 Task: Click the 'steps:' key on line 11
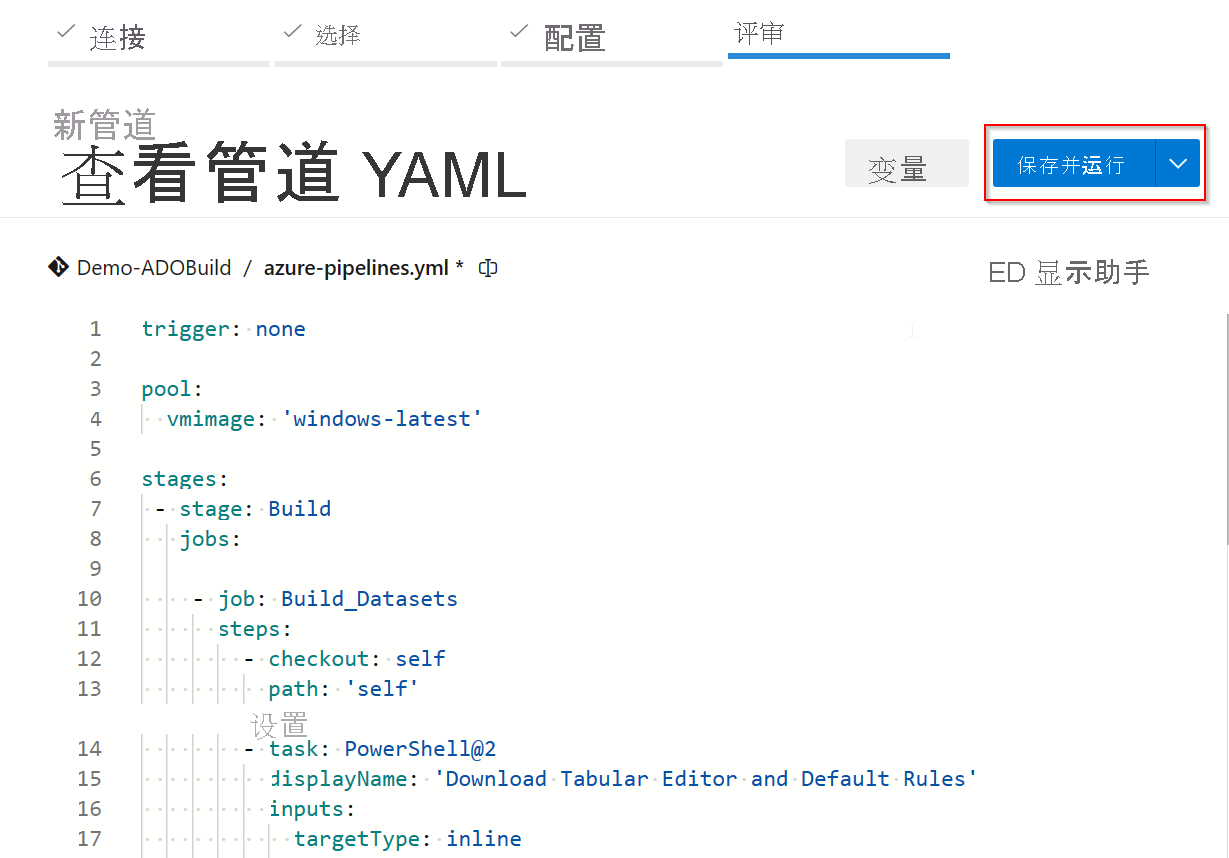[255, 629]
